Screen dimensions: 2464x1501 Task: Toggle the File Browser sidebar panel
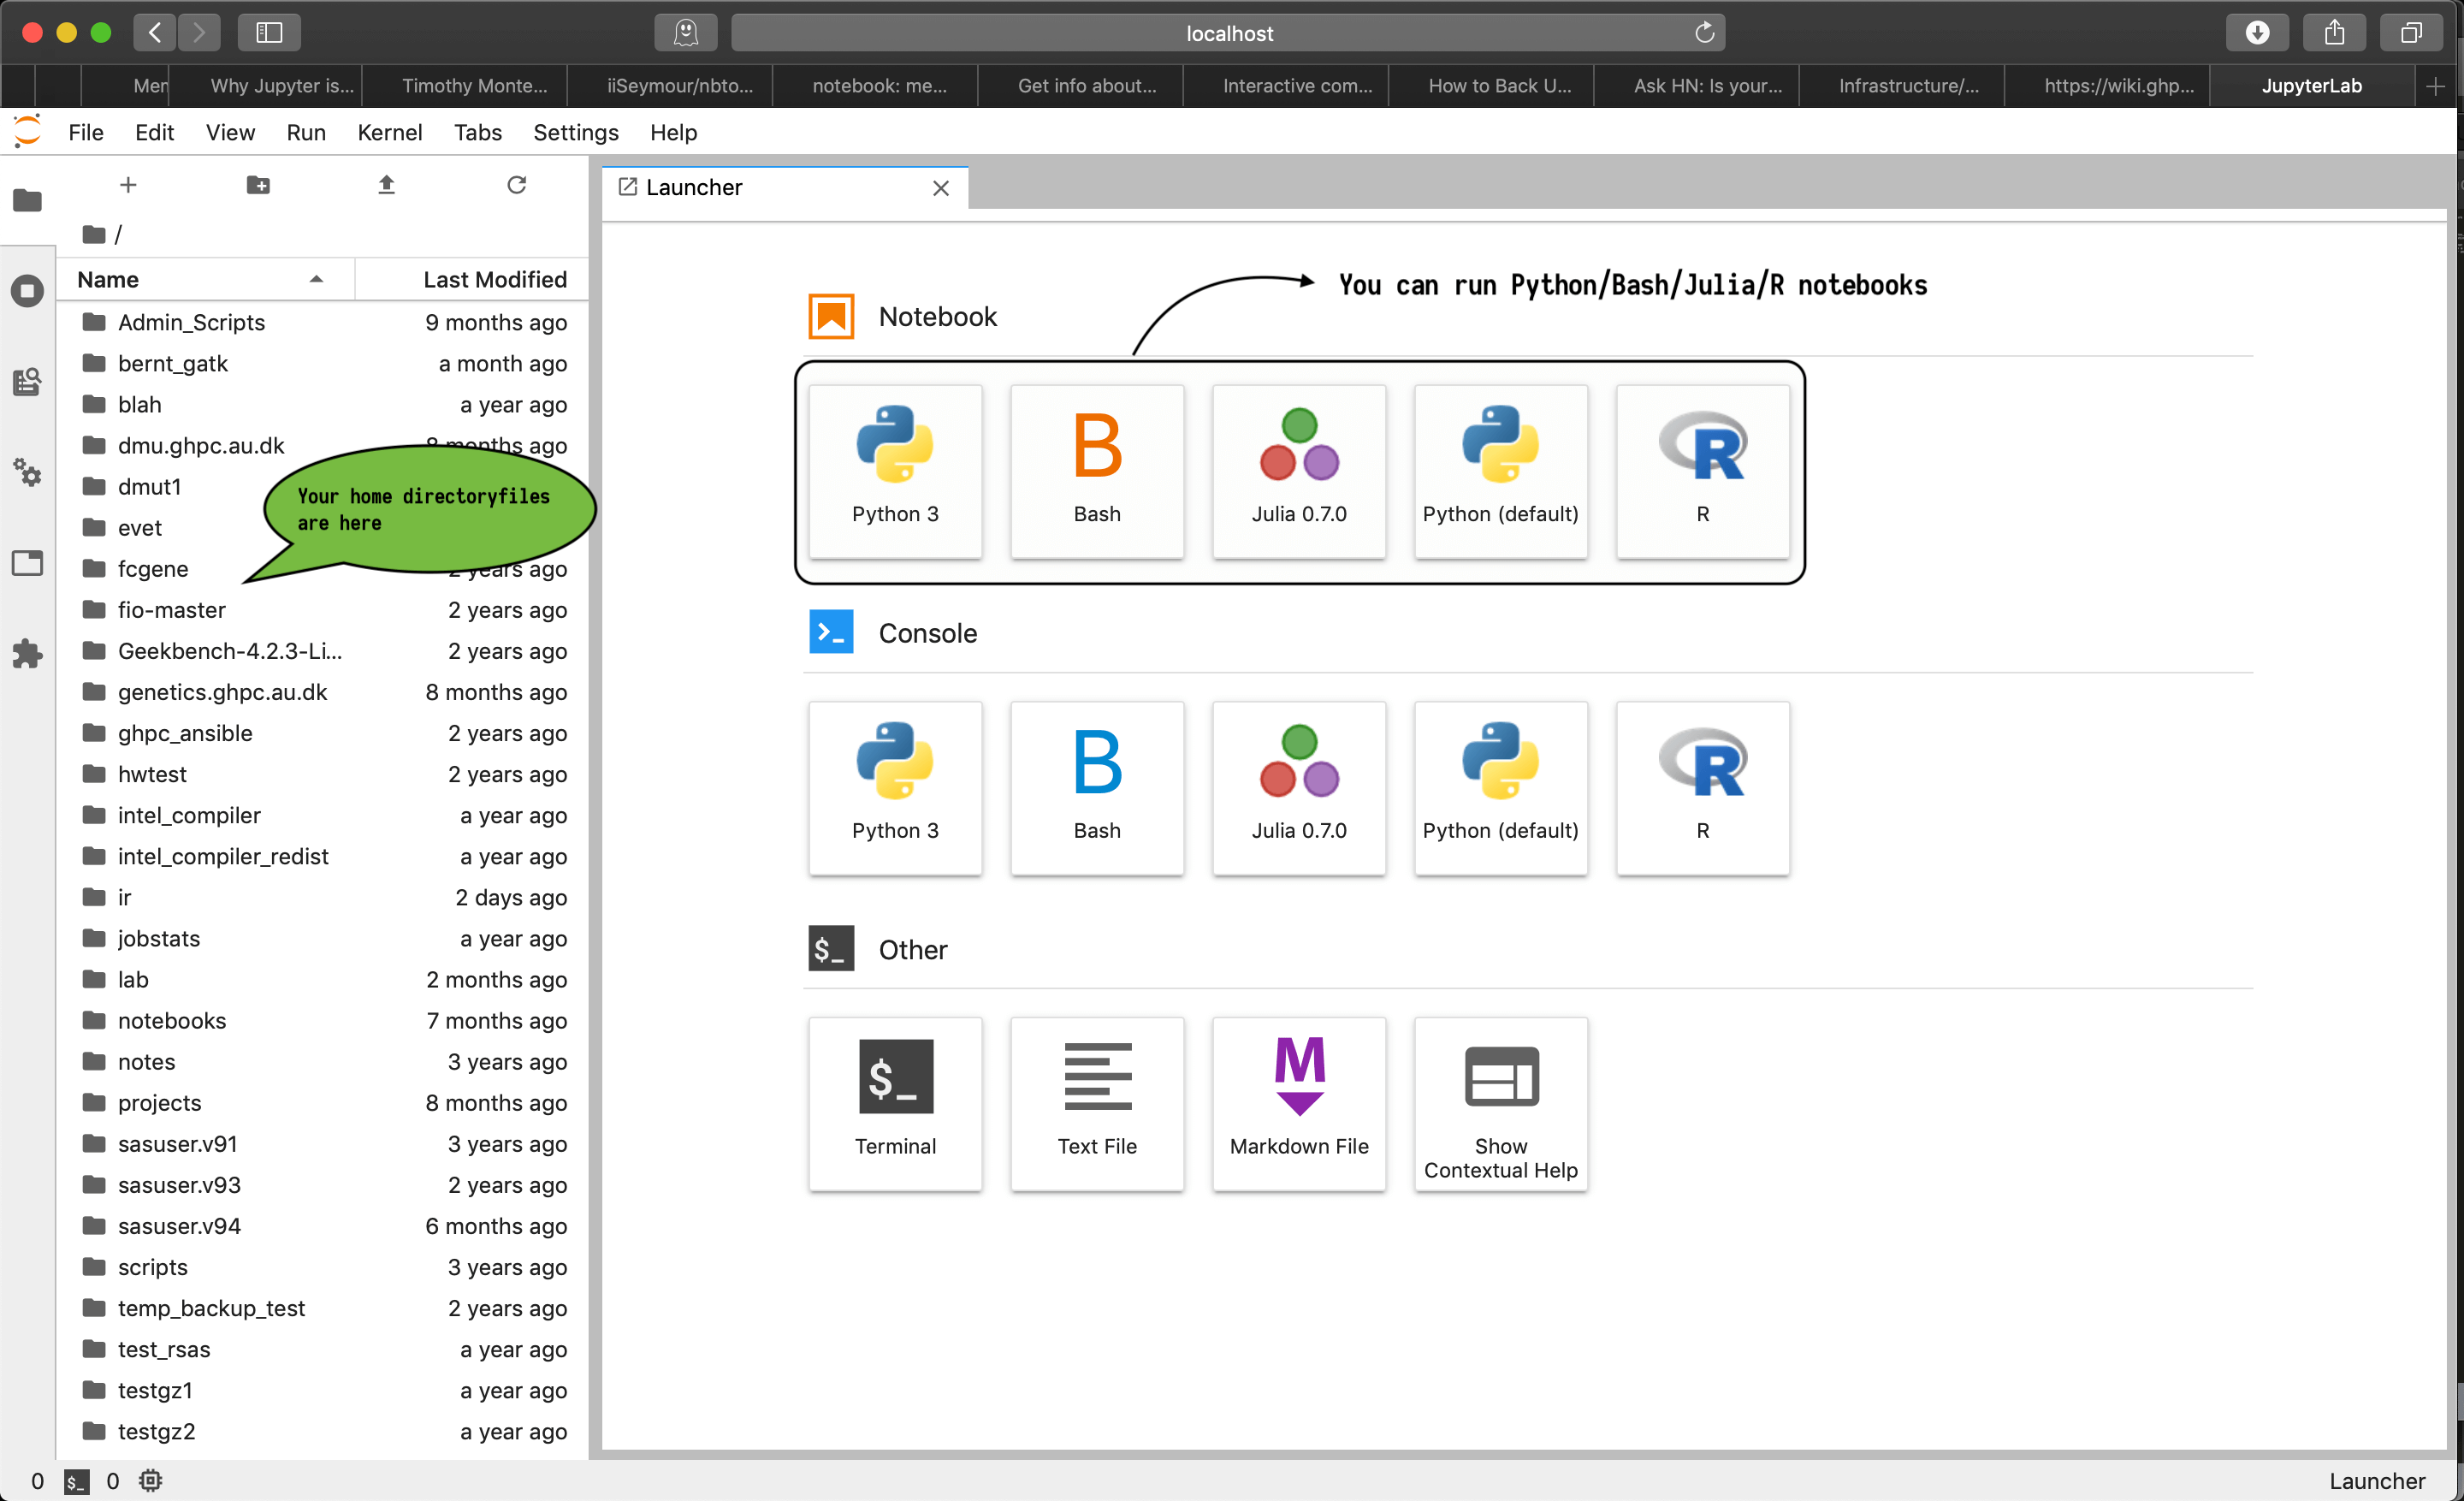point(27,200)
